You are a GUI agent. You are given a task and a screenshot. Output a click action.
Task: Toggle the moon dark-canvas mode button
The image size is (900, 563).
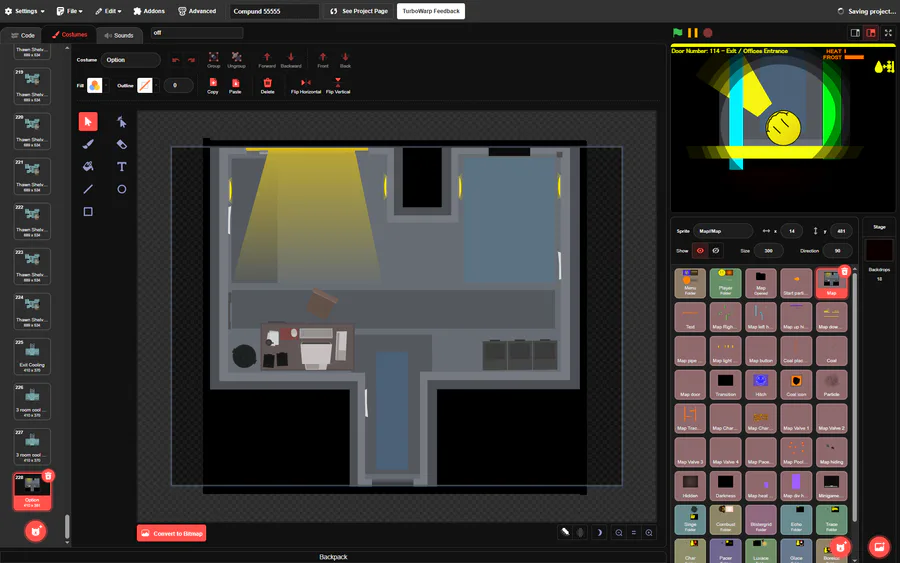point(599,533)
